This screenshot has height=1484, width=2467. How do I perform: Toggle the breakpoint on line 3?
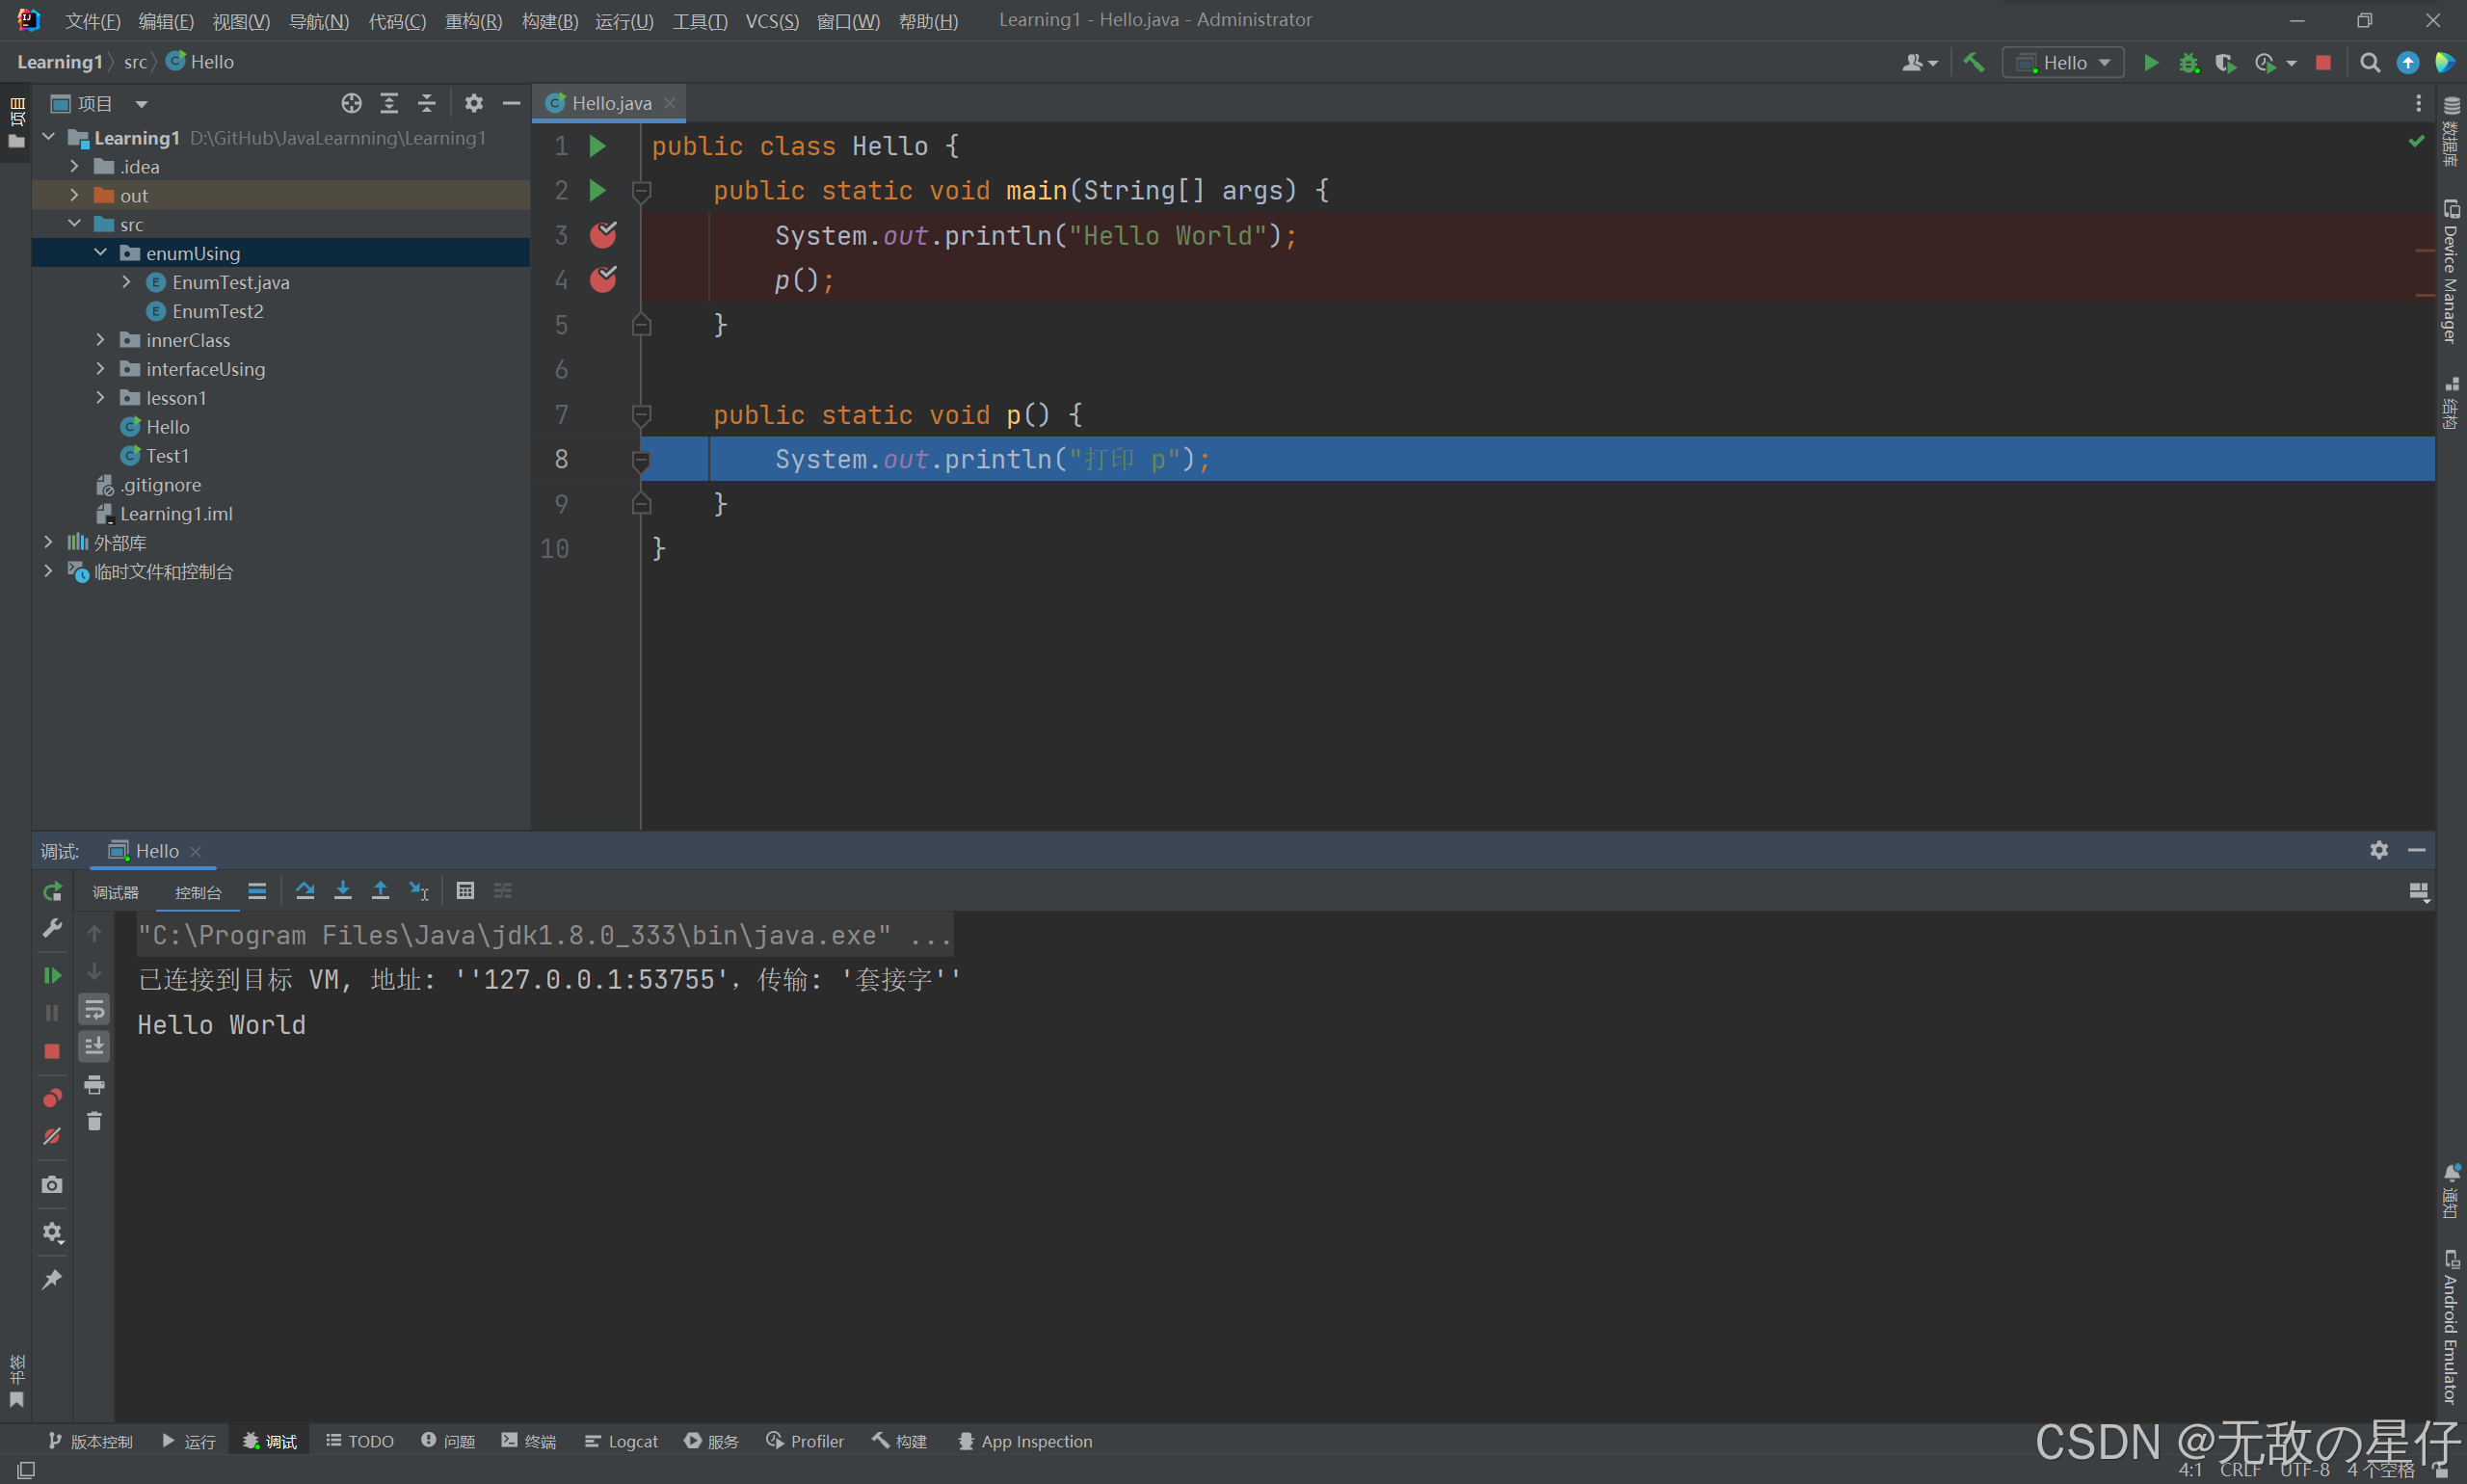[x=603, y=235]
